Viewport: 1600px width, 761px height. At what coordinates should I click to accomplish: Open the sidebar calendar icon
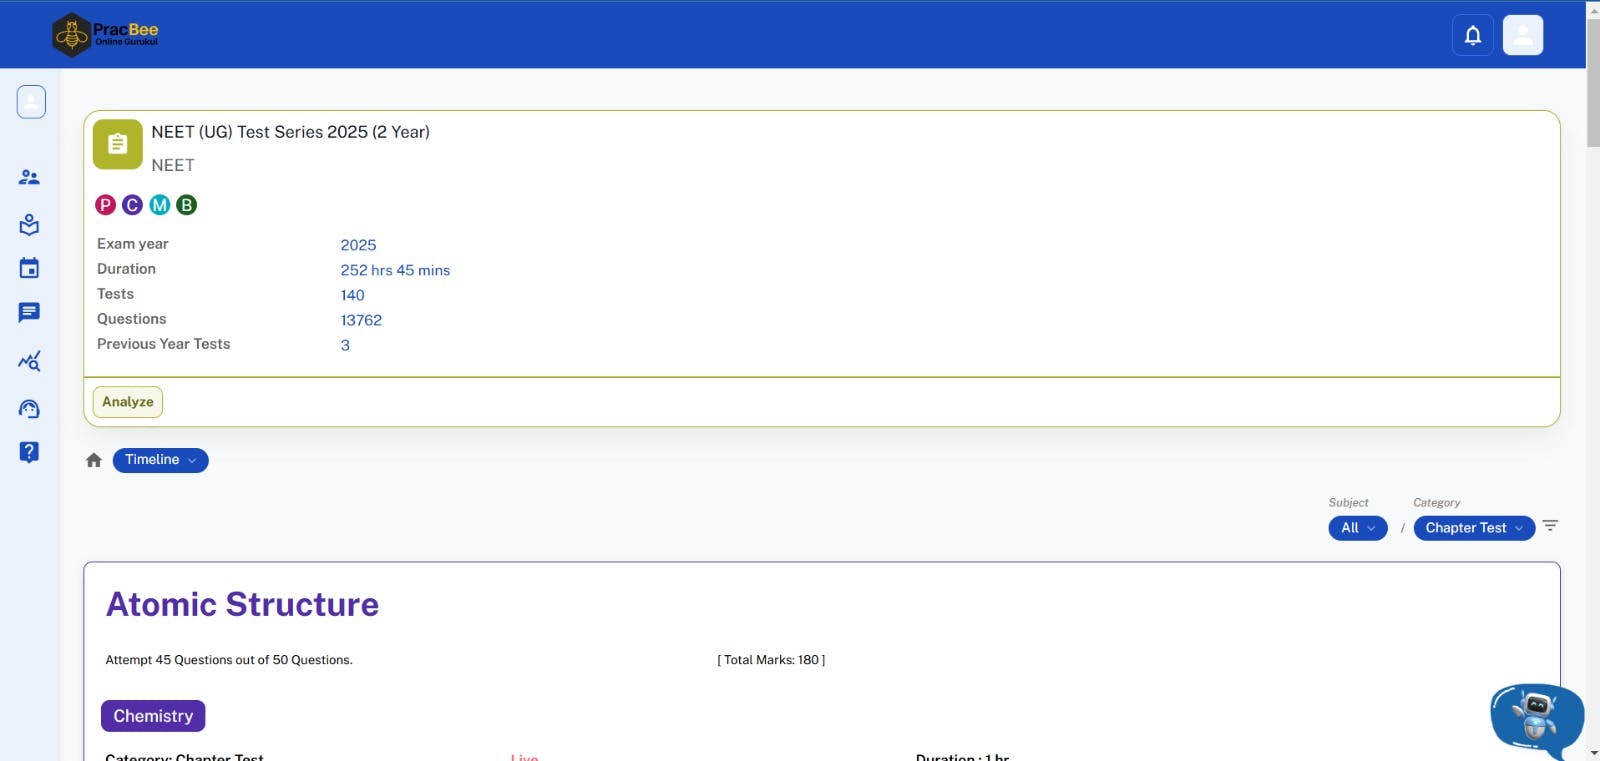click(x=29, y=268)
